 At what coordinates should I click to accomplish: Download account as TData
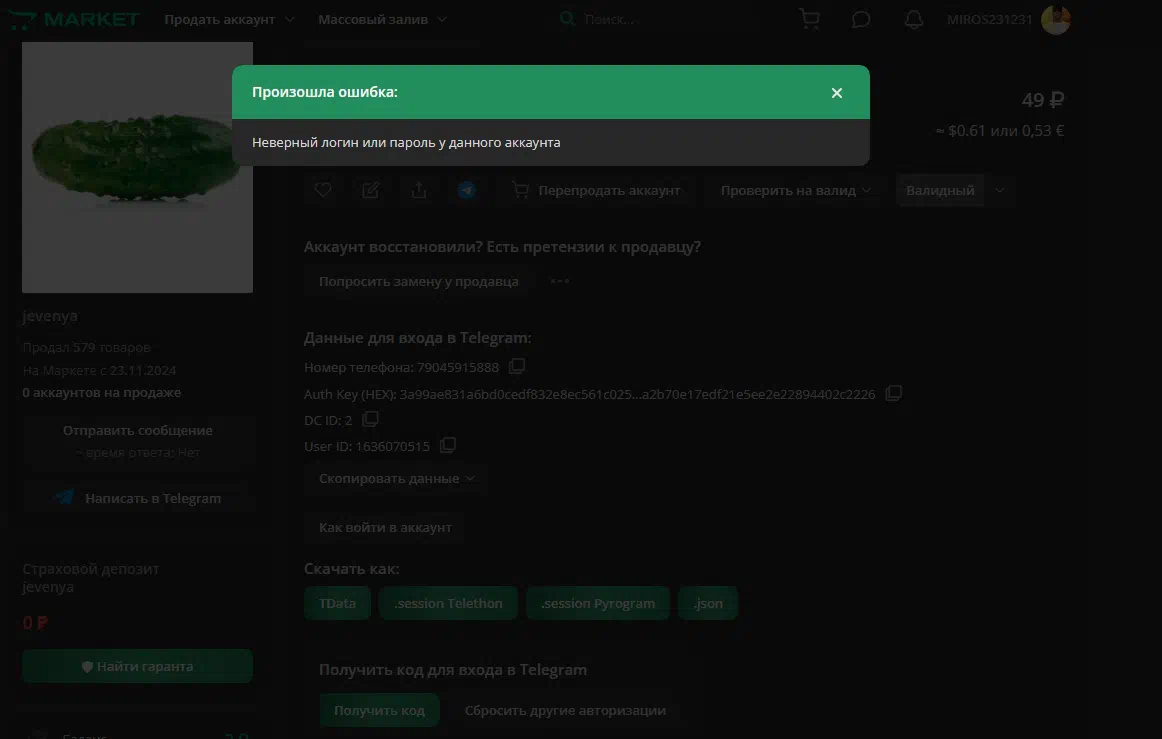coord(337,603)
